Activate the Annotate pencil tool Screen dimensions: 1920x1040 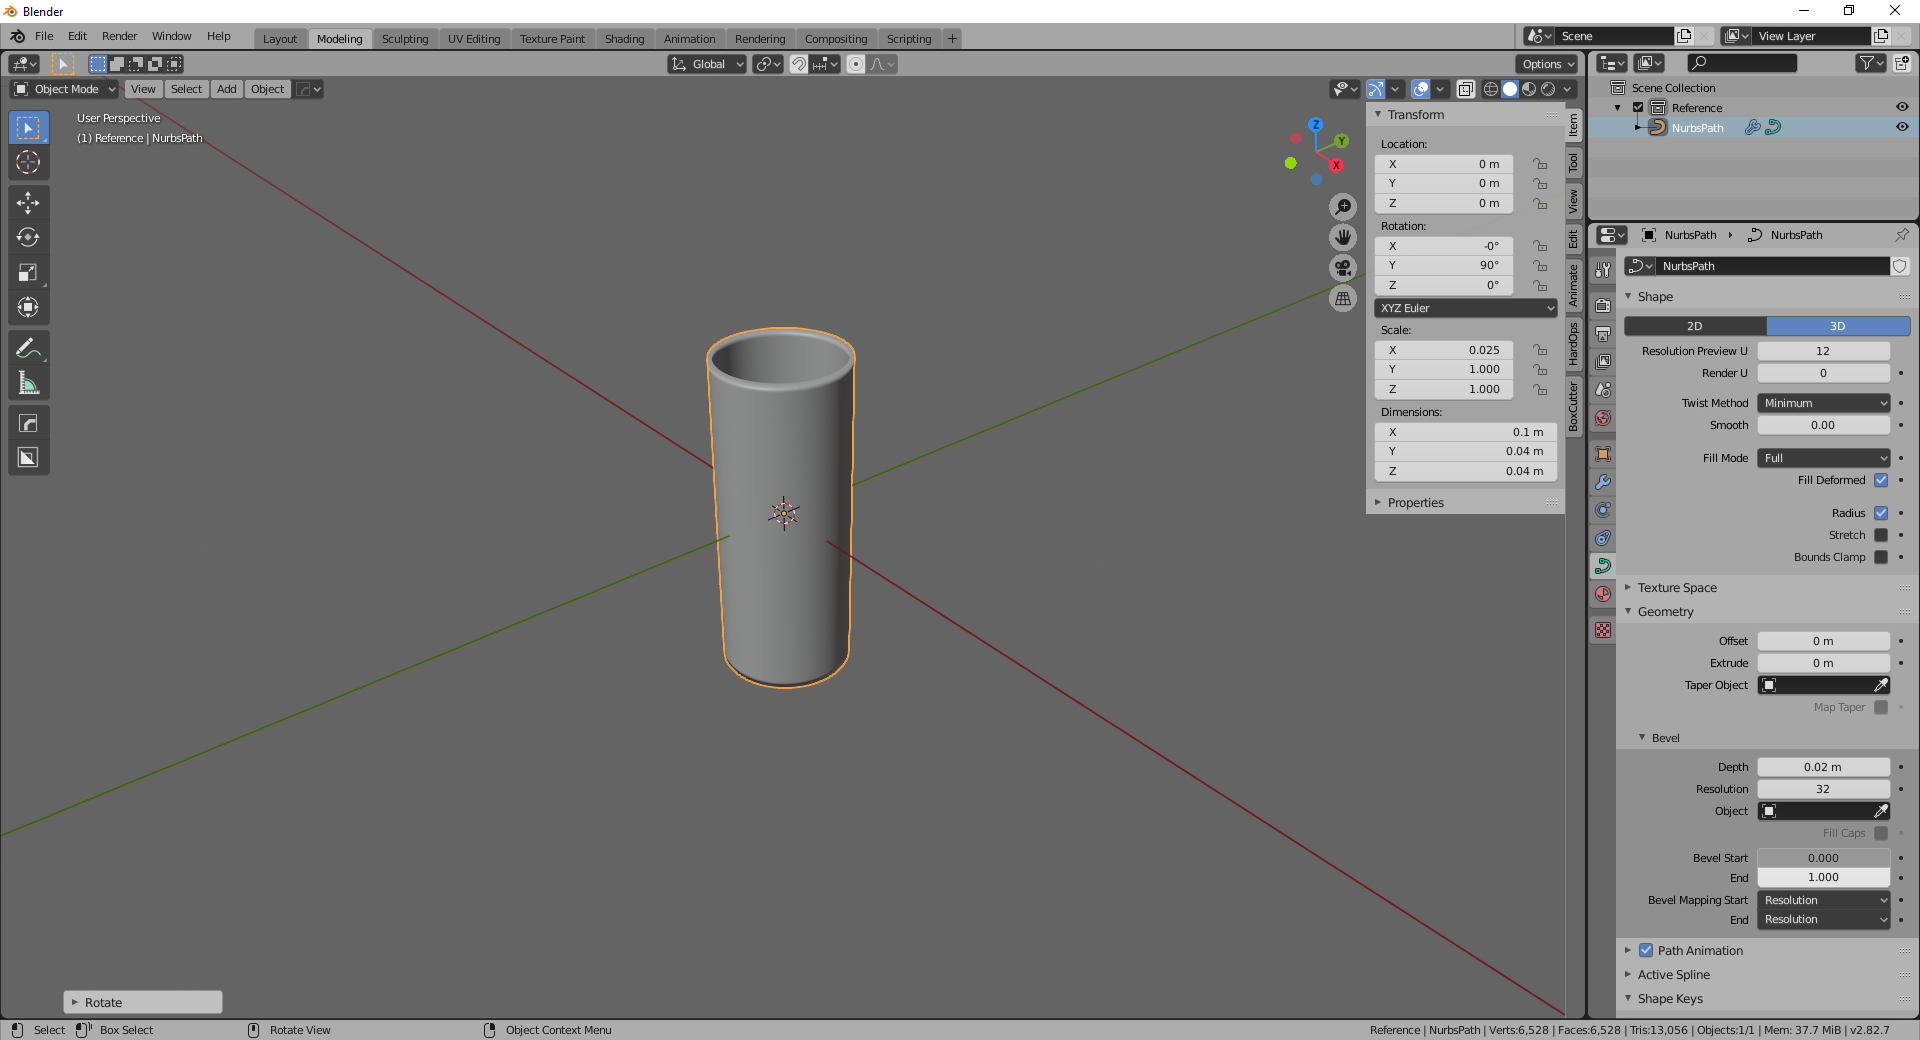[x=28, y=348]
